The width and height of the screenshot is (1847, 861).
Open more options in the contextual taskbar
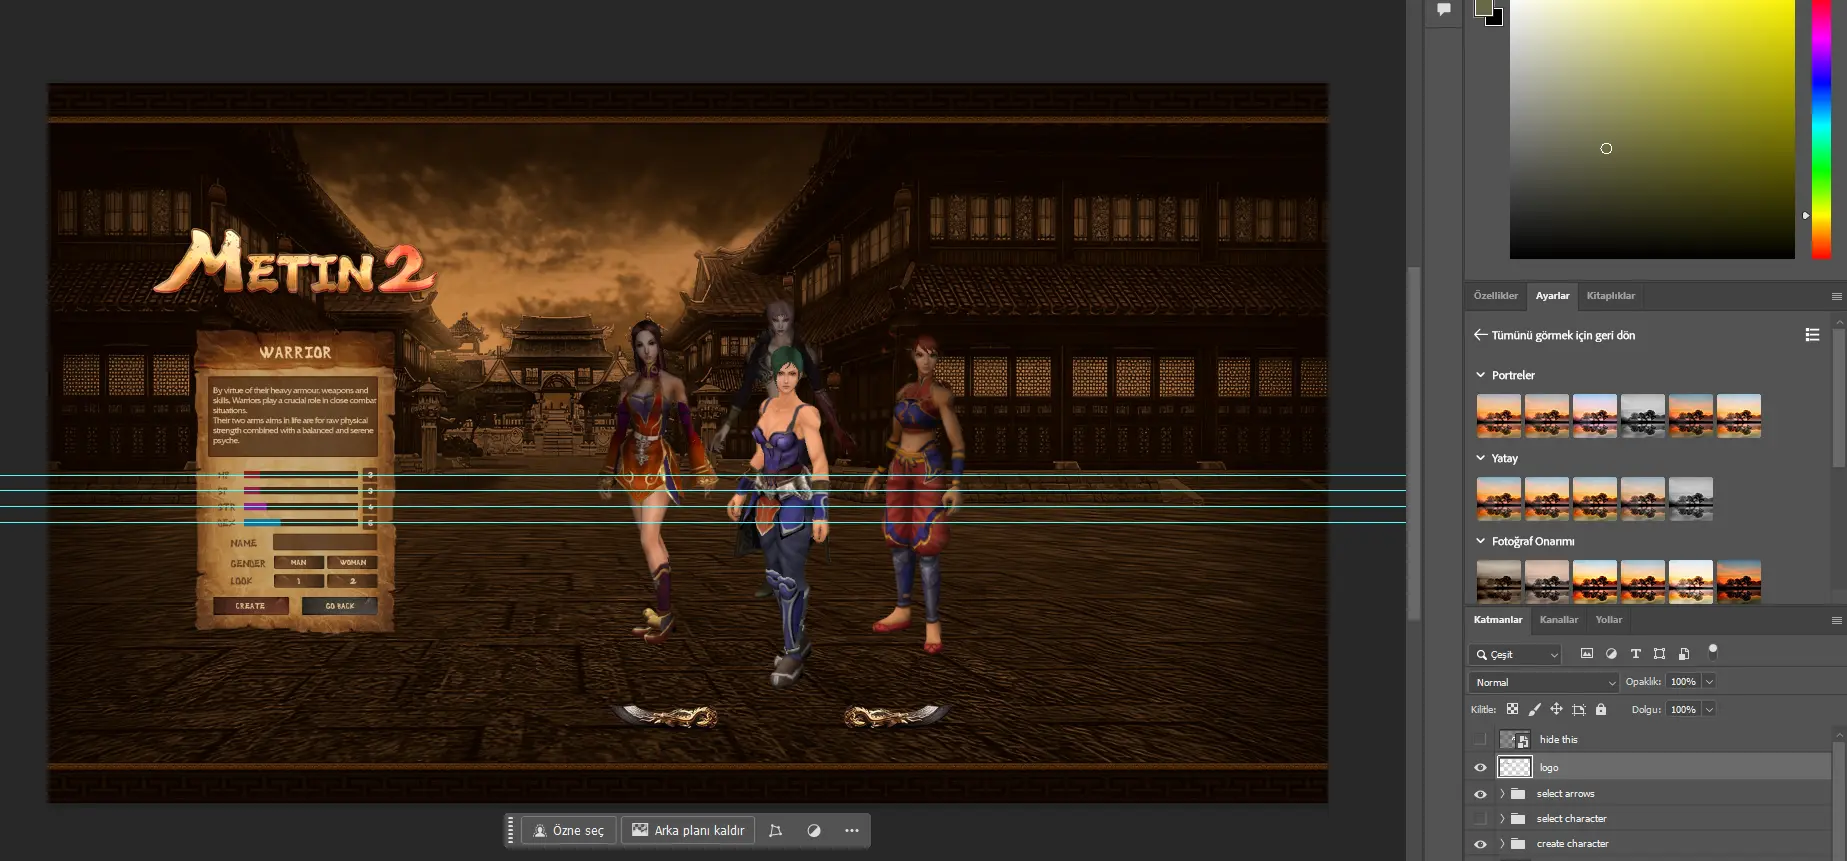(852, 831)
